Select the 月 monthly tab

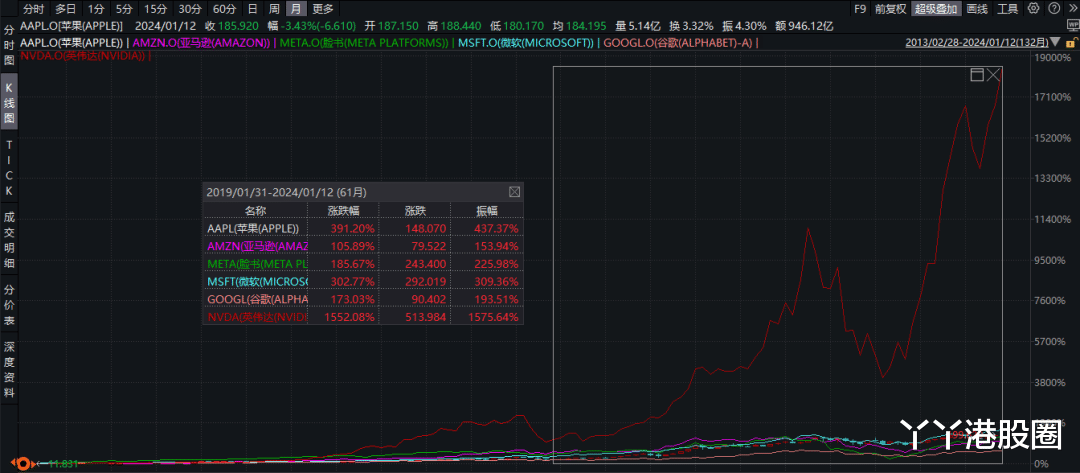point(295,9)
